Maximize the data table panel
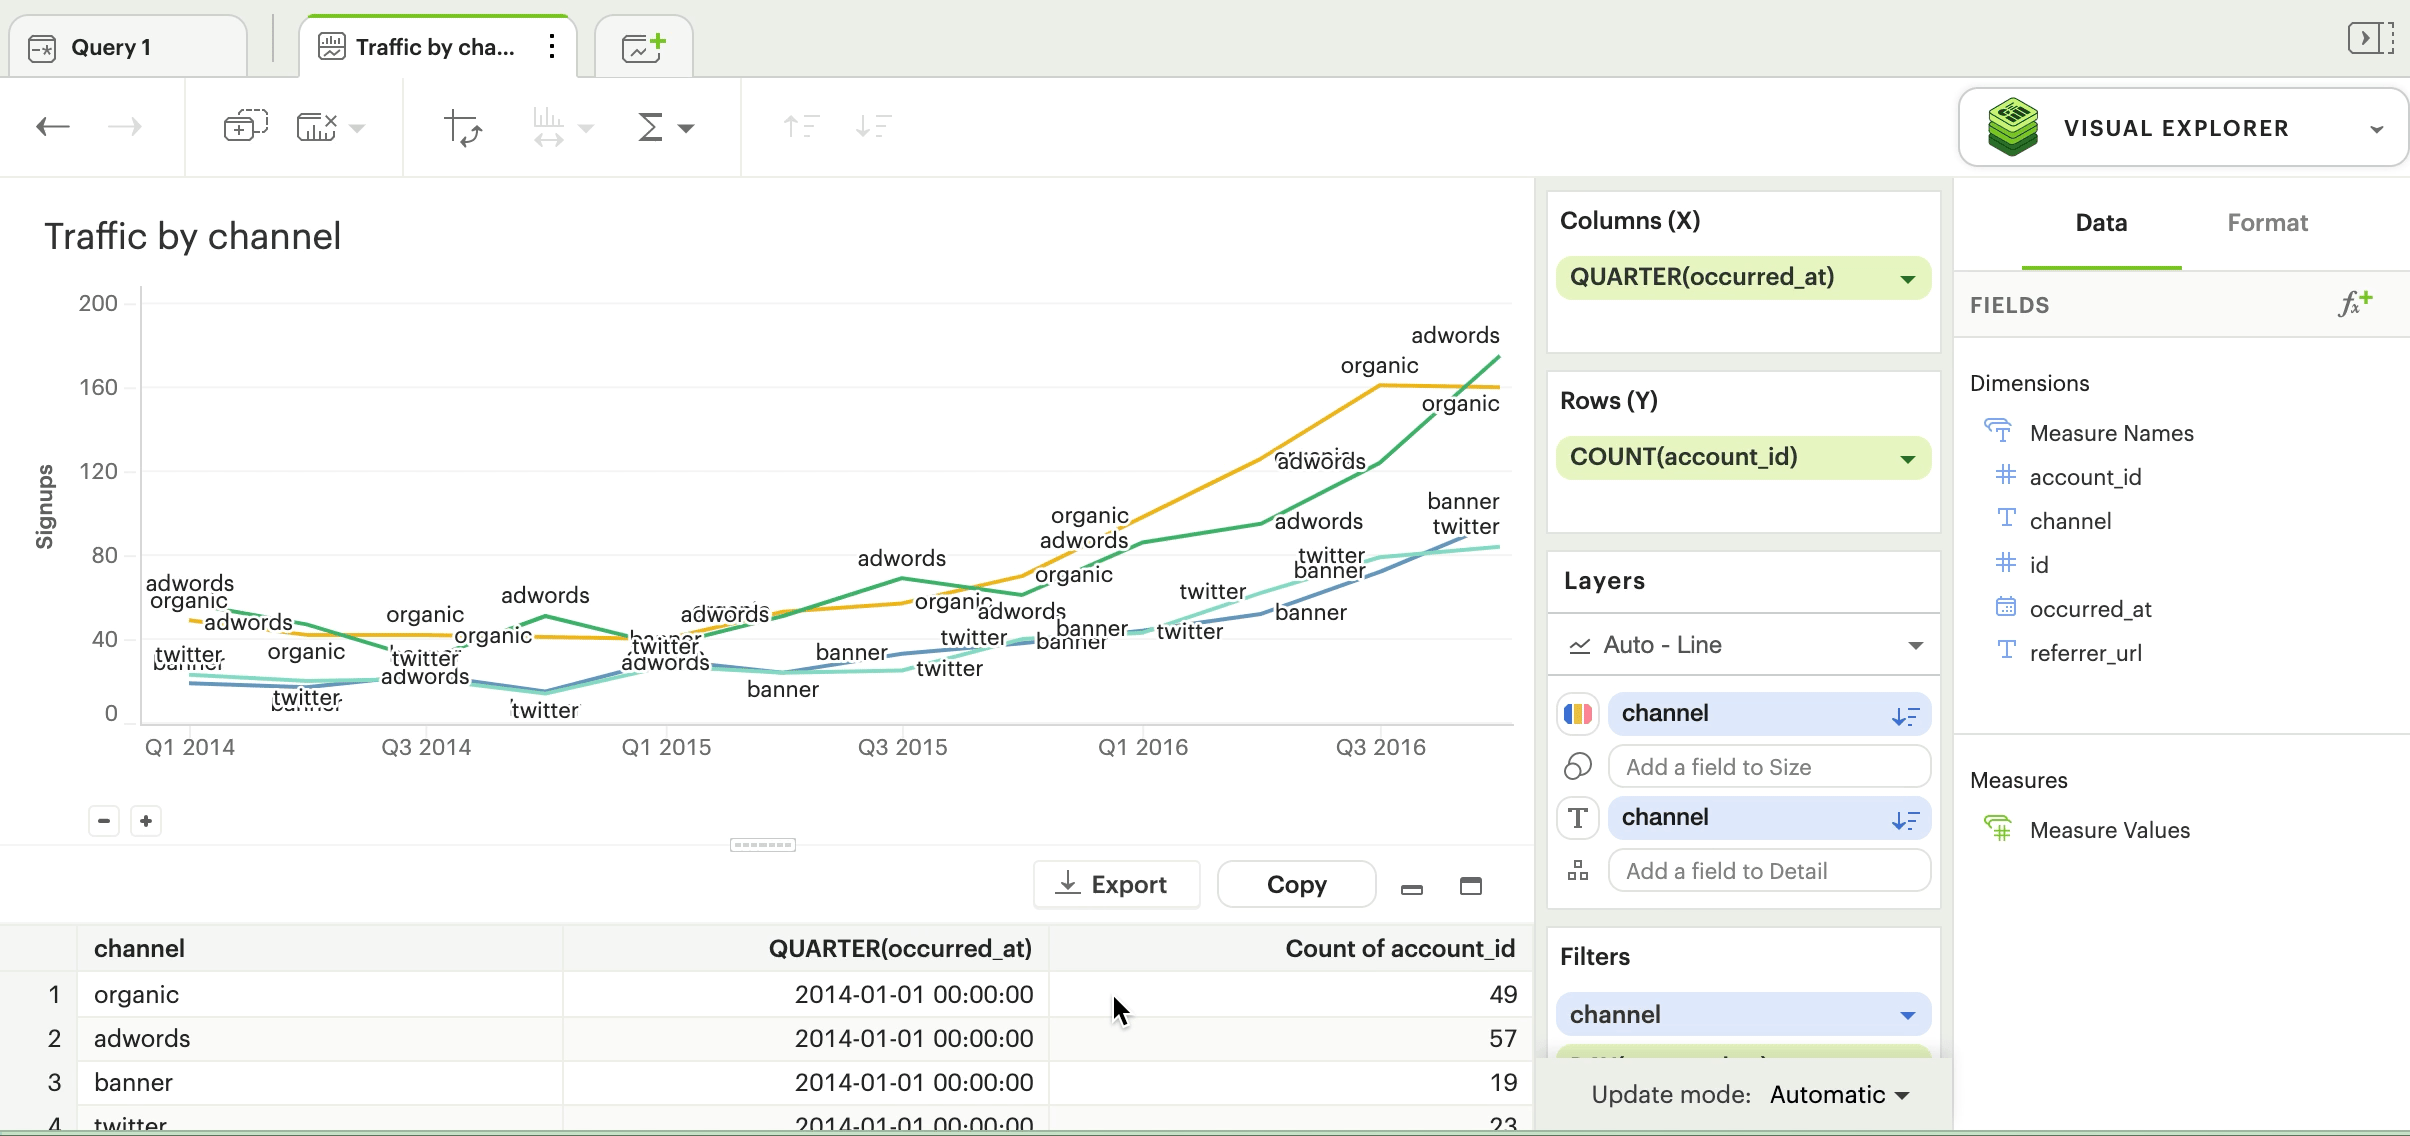The width and height of the screenshot is (2410, 1136). (x=1470, y=886)
